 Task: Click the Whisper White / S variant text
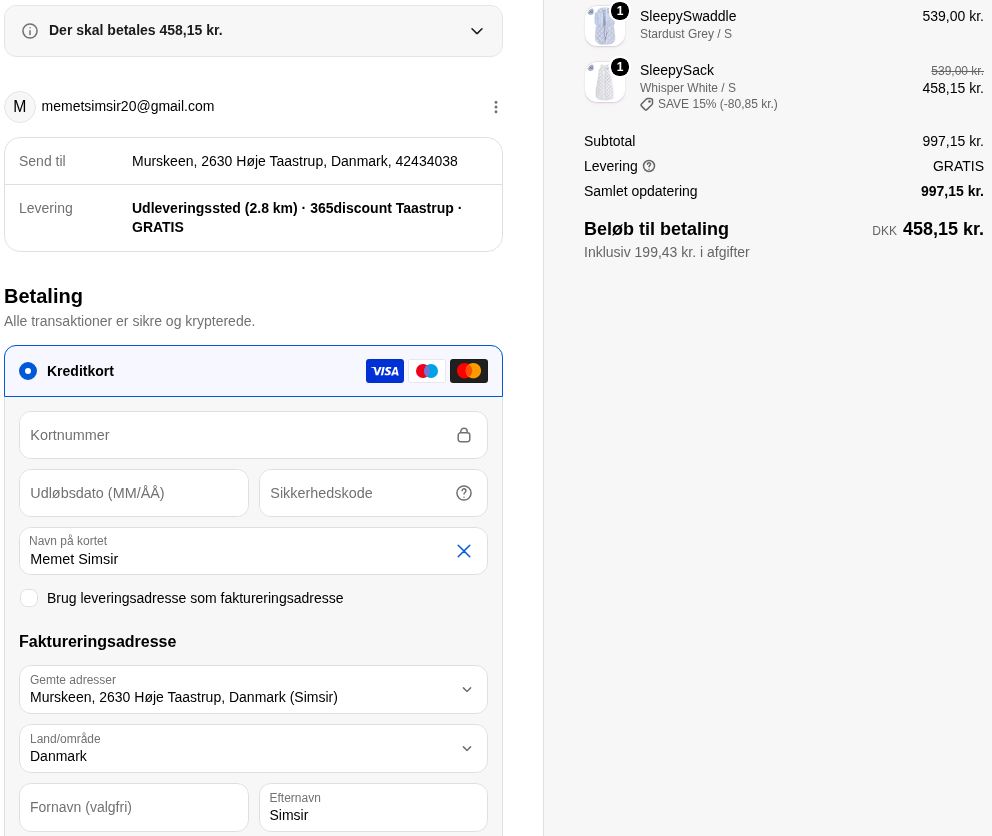point(687,88)
